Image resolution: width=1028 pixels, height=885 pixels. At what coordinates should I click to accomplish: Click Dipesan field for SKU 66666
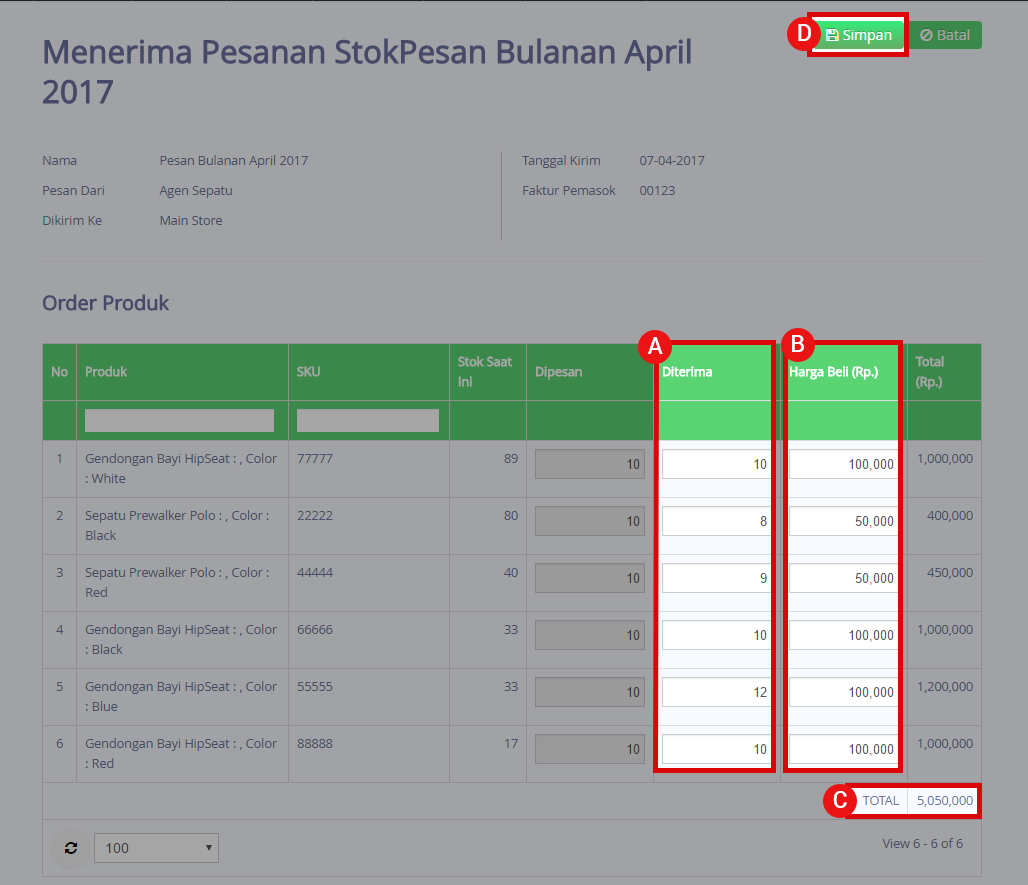(x=589, y=635)
